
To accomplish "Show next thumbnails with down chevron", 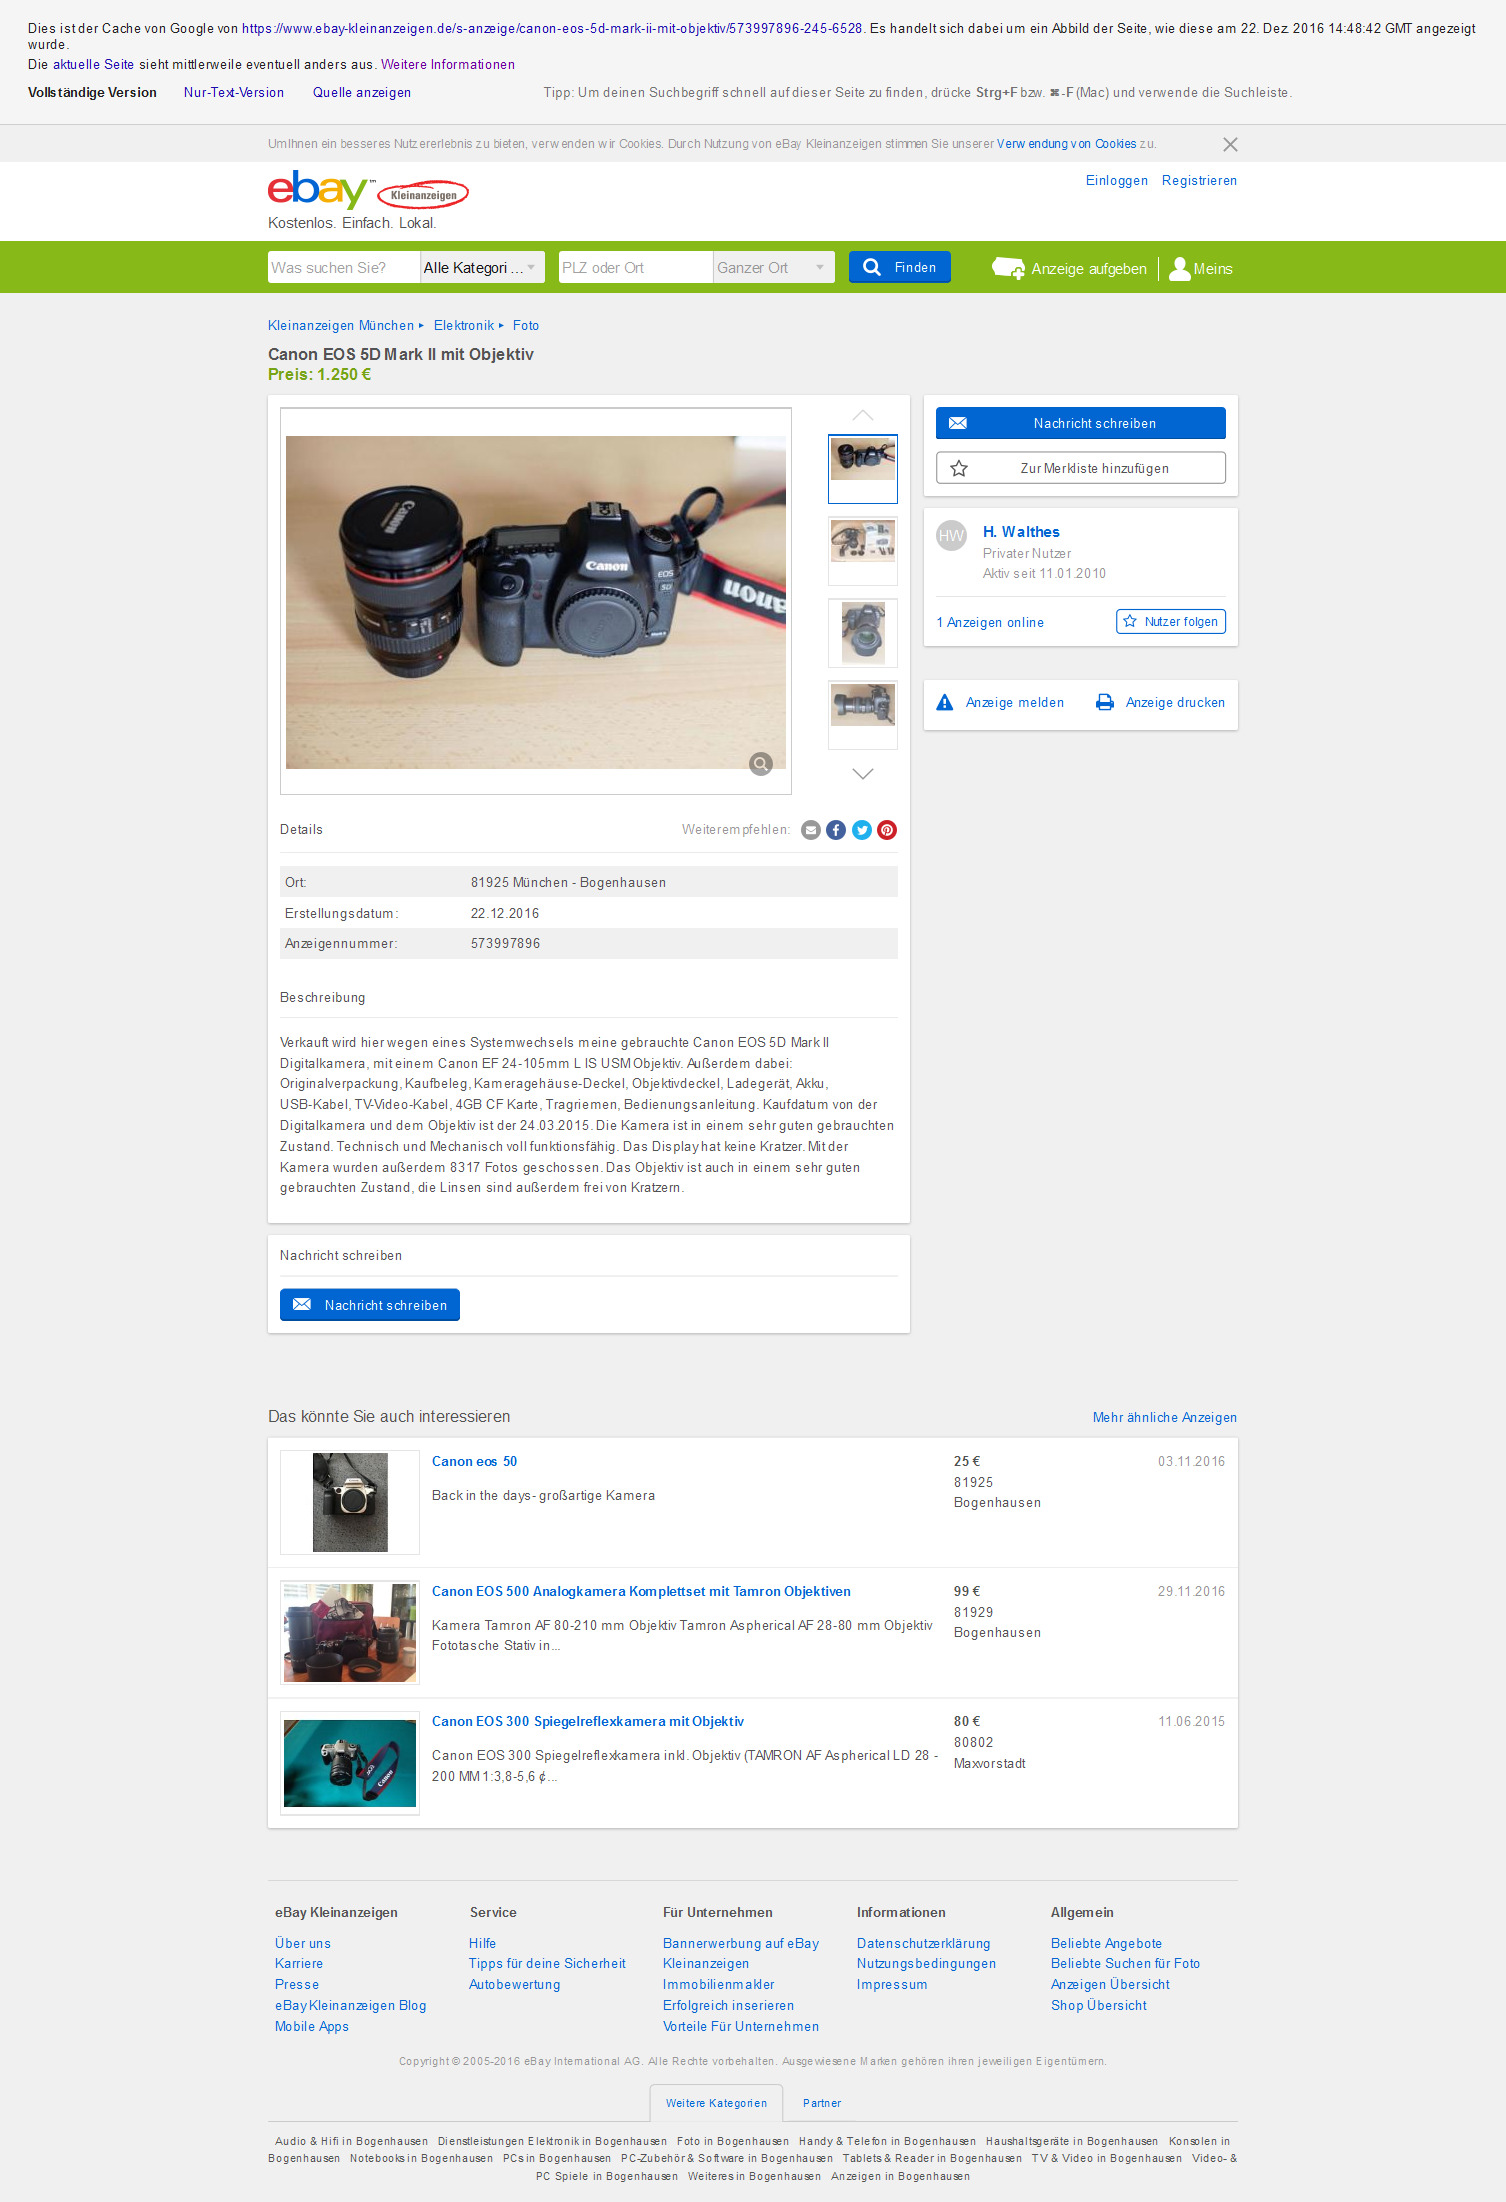I will [863, 773].
